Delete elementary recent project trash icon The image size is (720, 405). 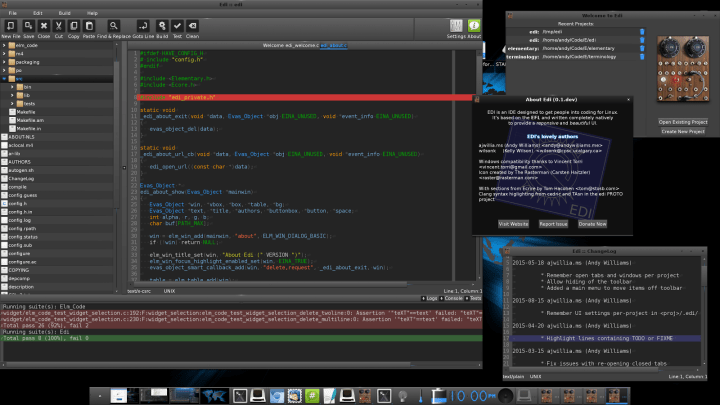(642, 48)
